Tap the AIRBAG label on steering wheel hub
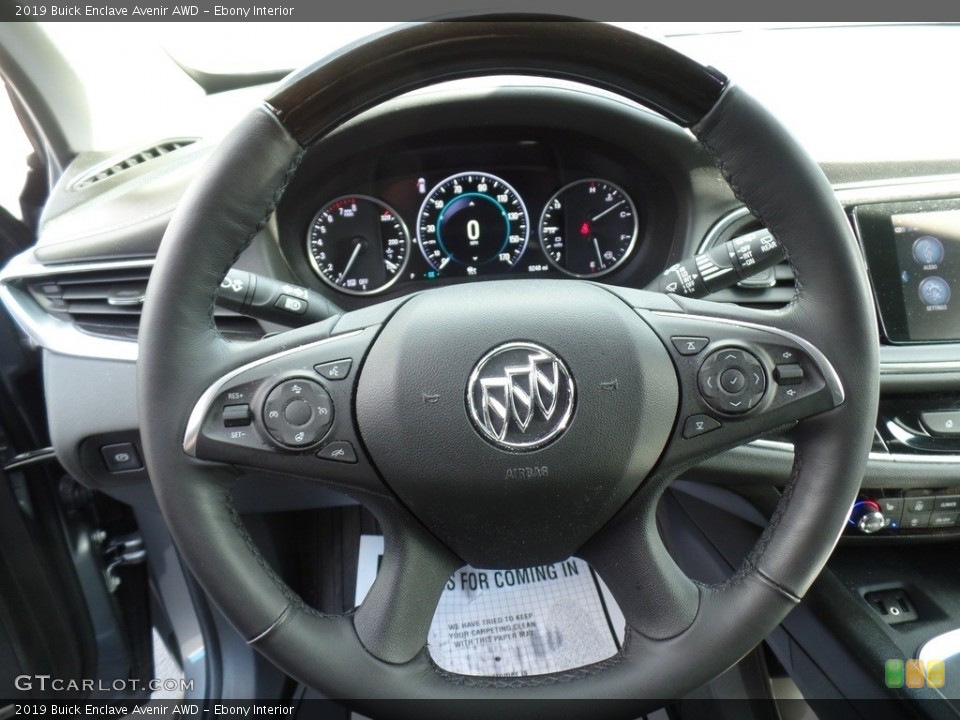The width and height of the screenshot is (960, 720). click(526, 473)
